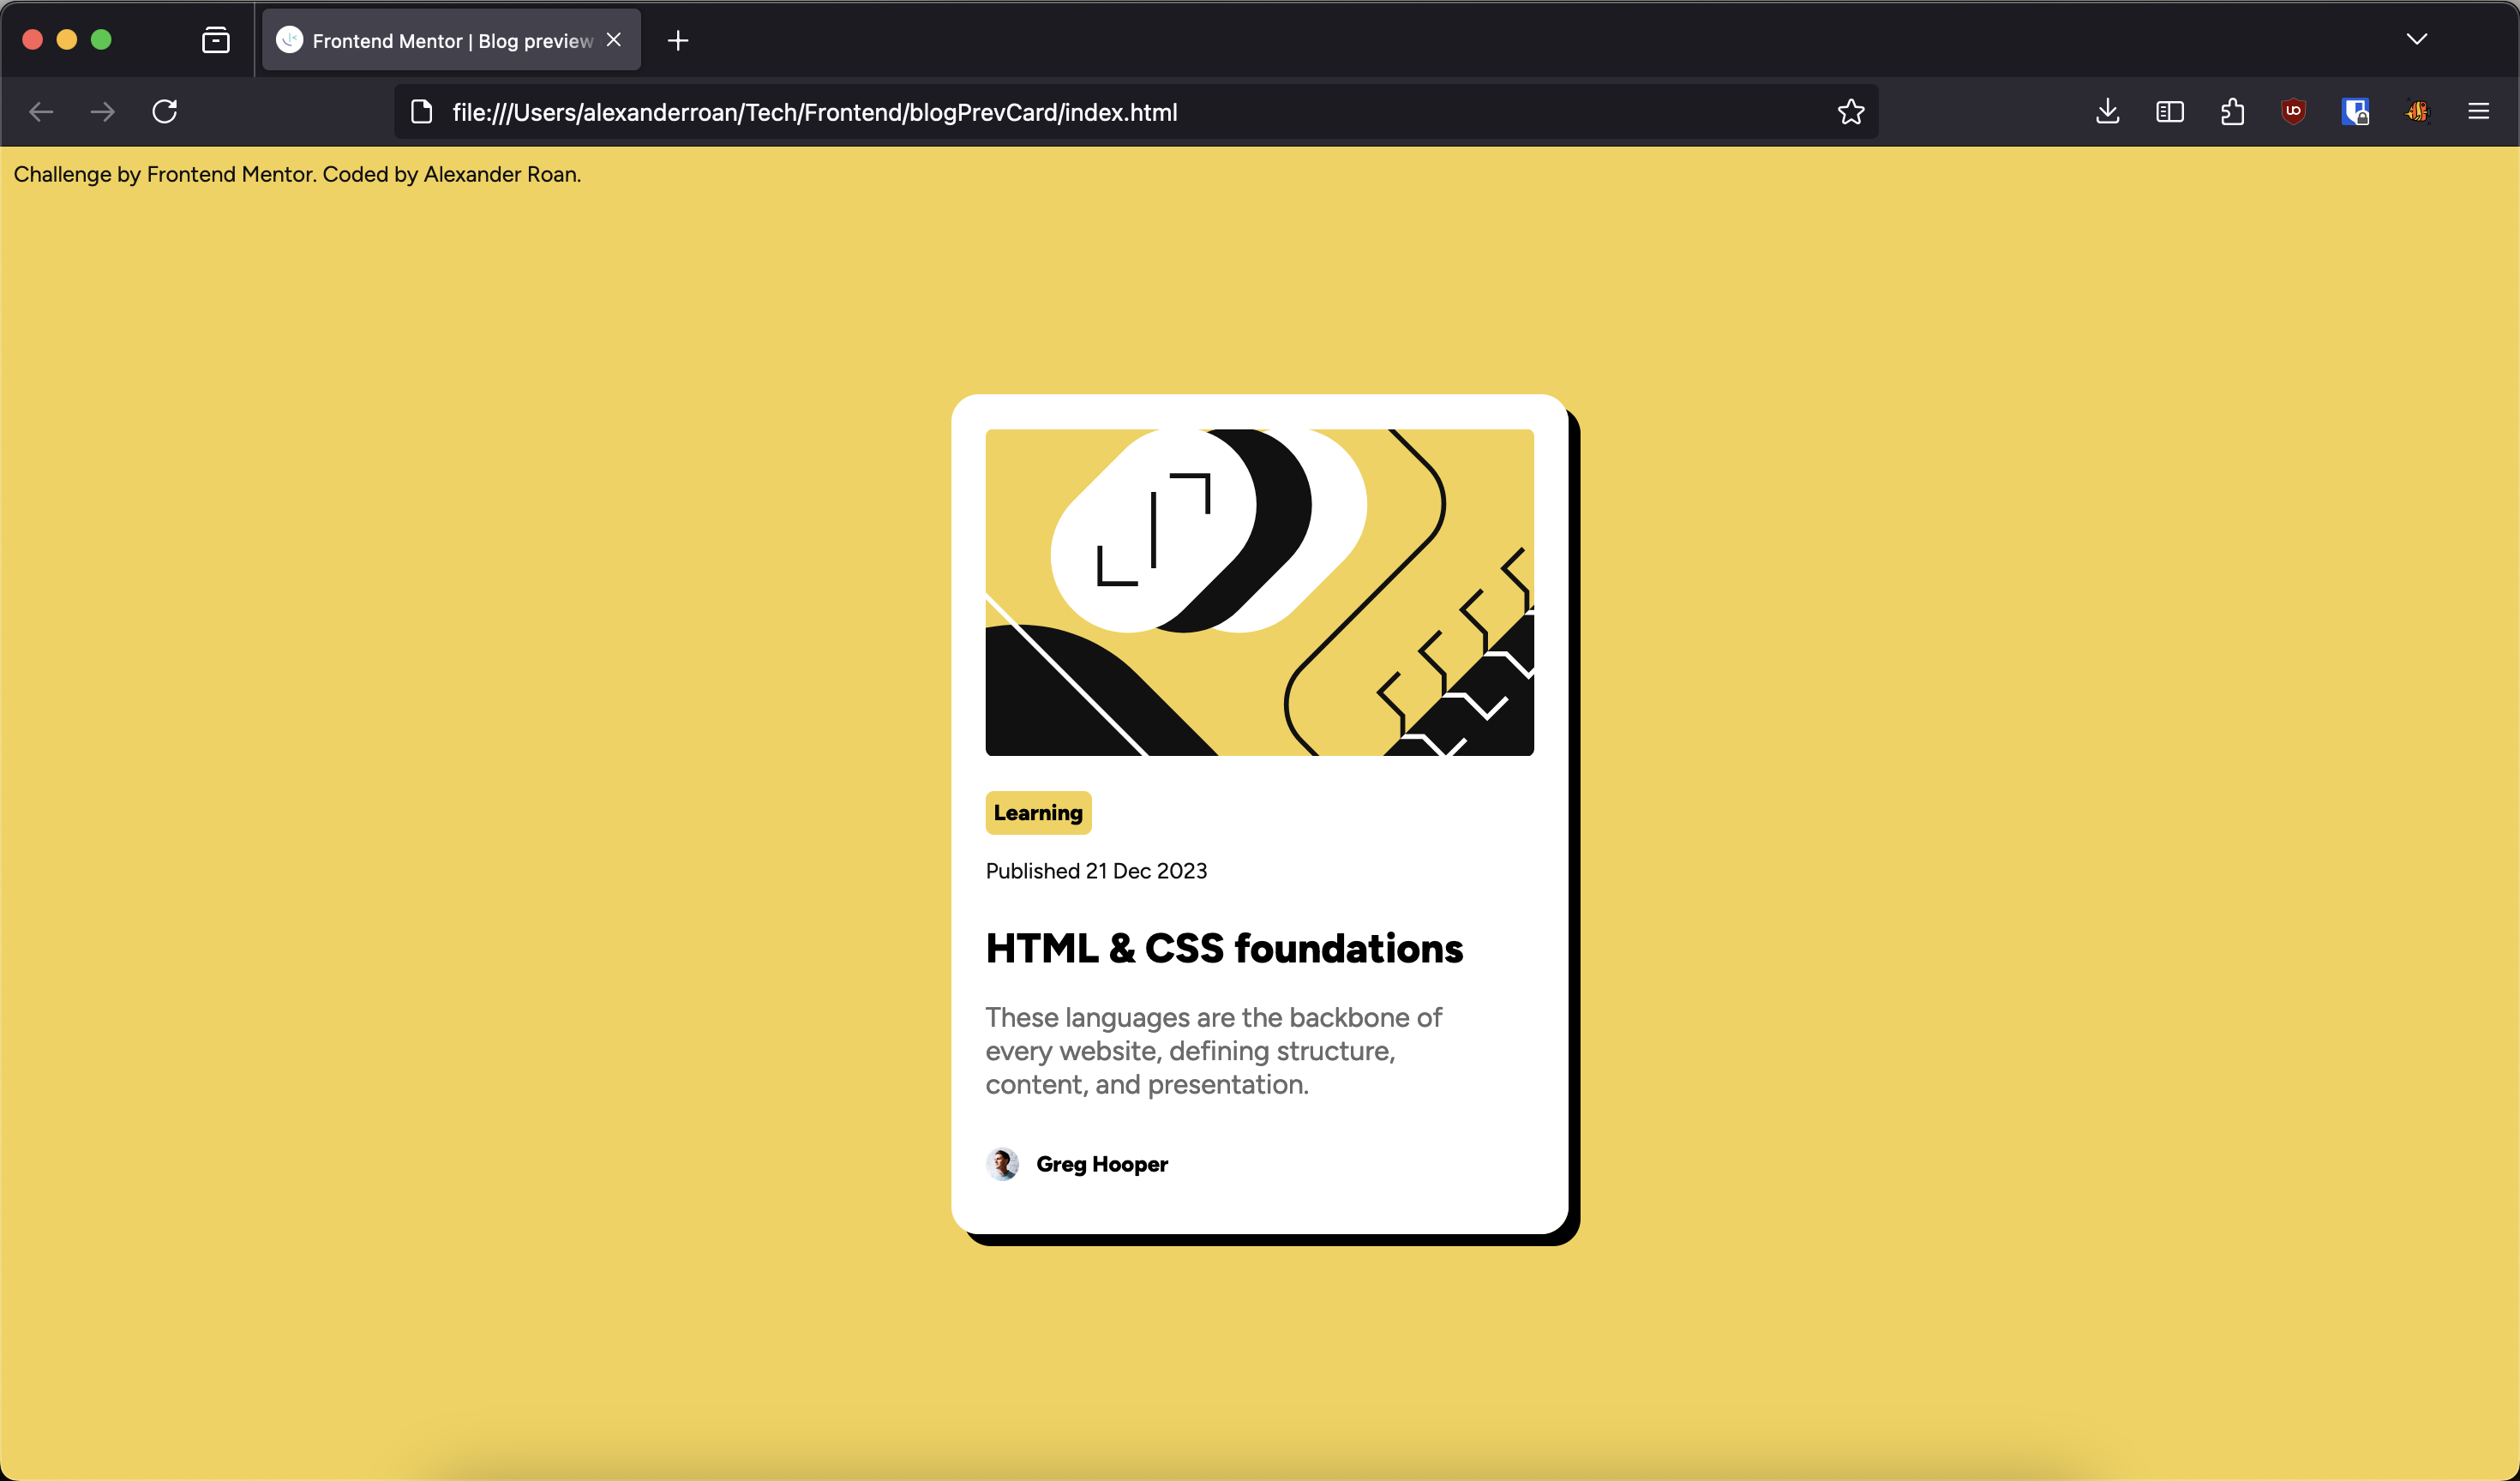Toggle the browser sidebar icon
2520x1481 pixels.
2169,111
